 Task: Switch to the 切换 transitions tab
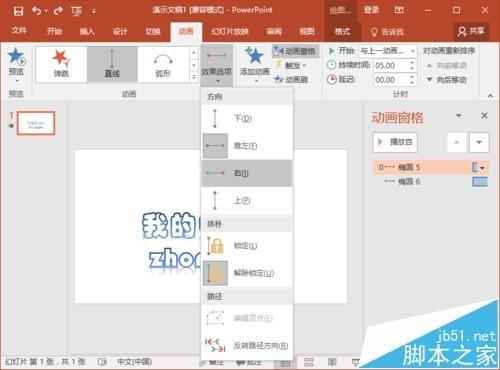click(153, 31)
